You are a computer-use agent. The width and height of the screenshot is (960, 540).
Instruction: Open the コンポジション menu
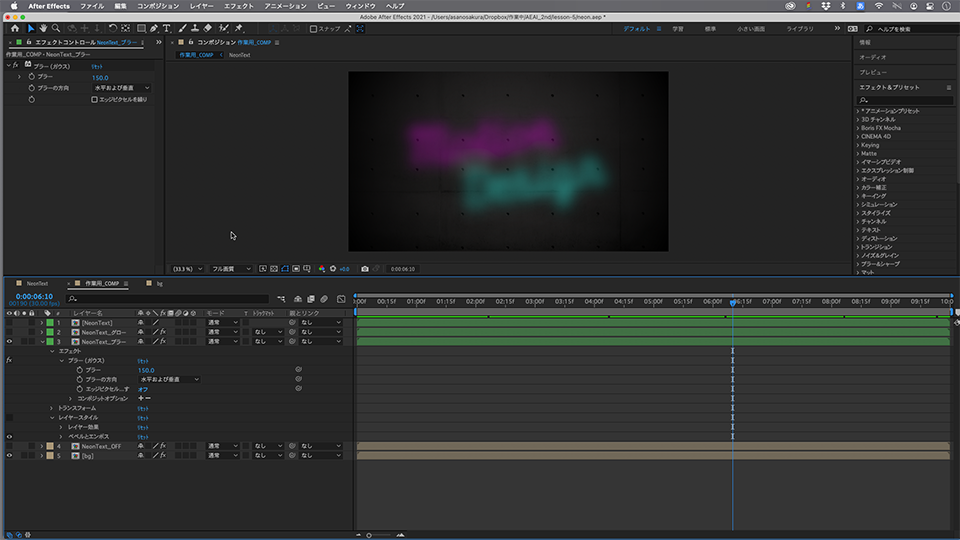click(158, 6)
